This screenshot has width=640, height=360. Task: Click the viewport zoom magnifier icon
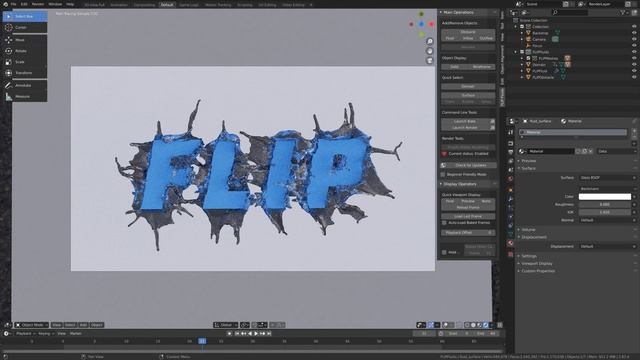tap(430, 42)
